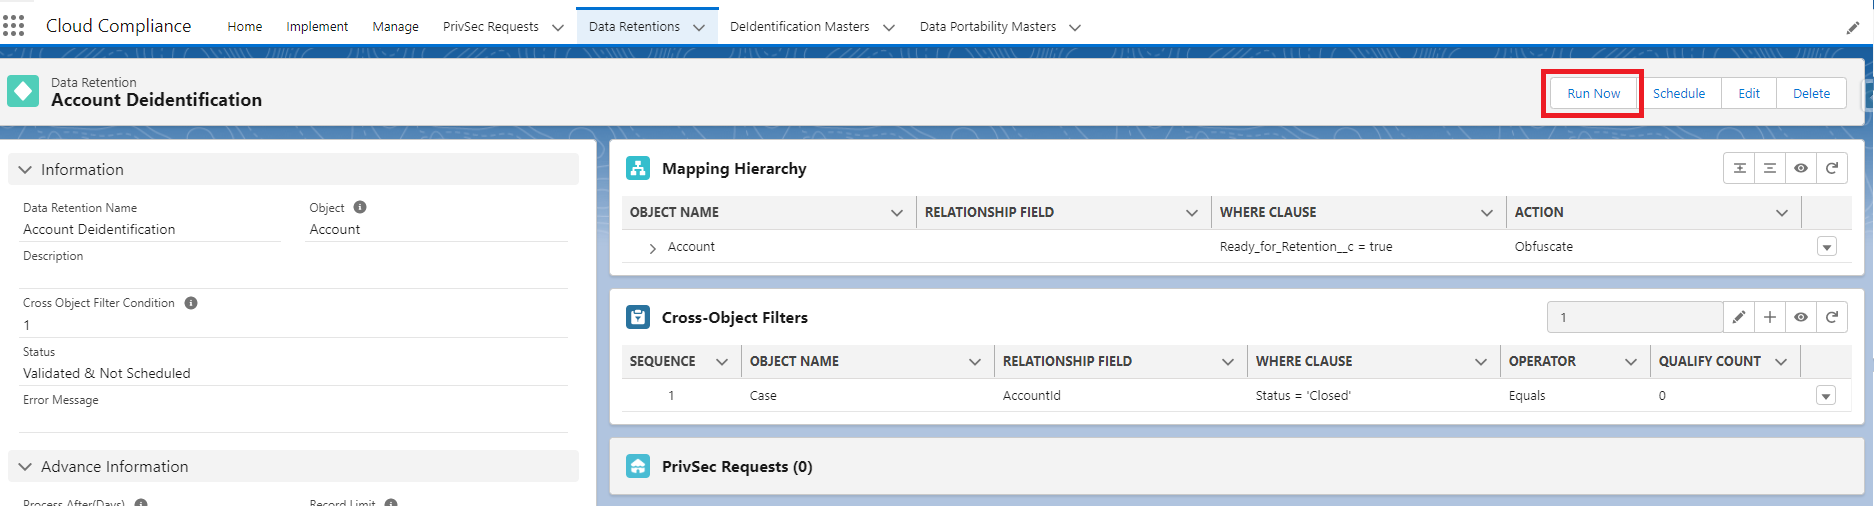This screenshot has width=1874, height=506.
Task: Toggle Mapping Hierarchy view with eye icon
Action: pyautogui.click(x=1801, y=168)
